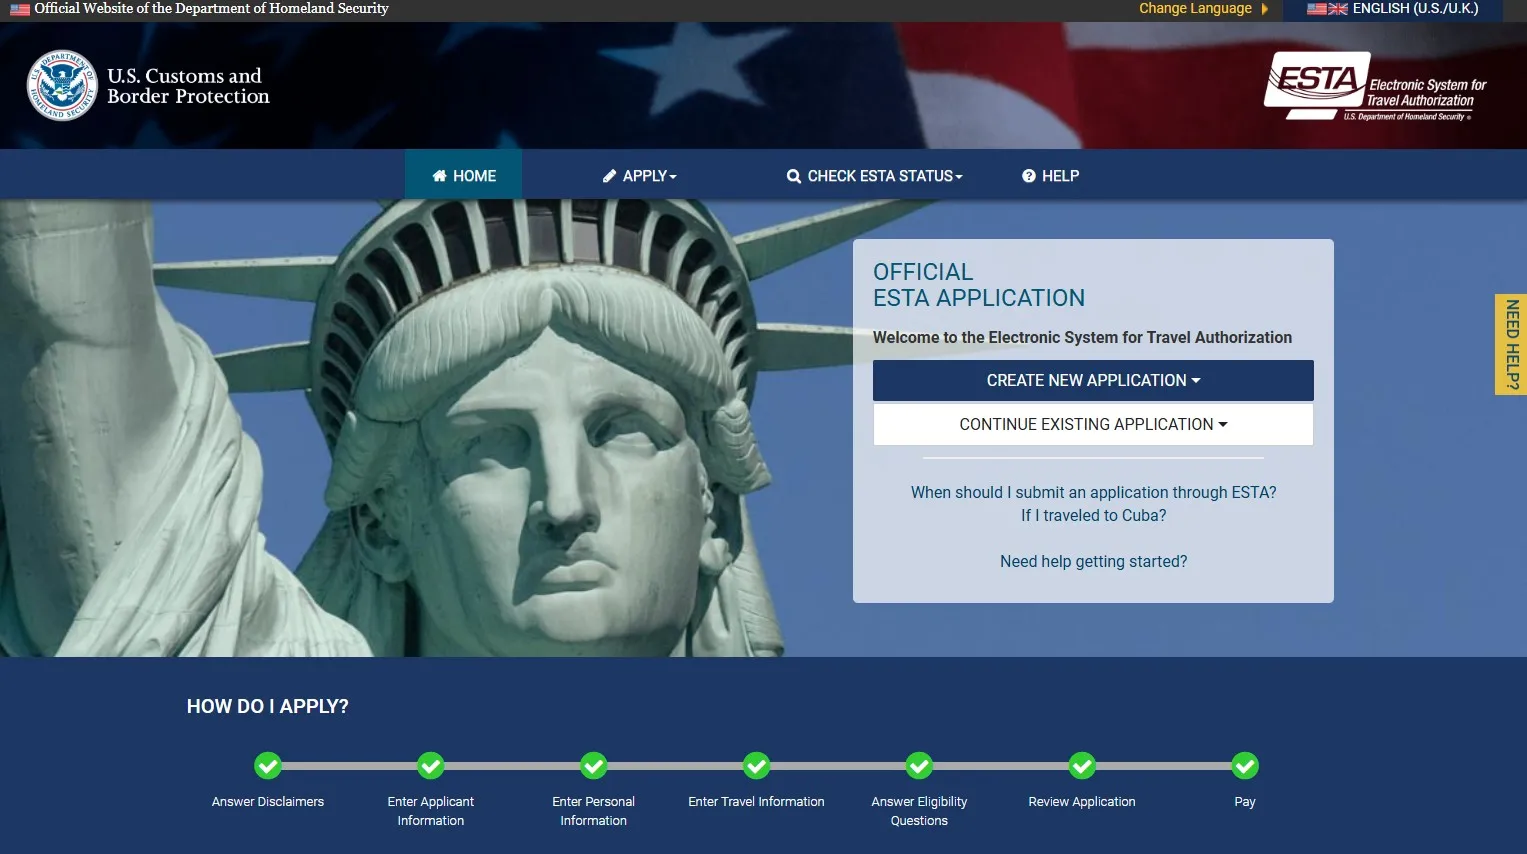This screenshot has height=854, width=1527.
Task: Click the green checkmark above Answer Disclaimers
Action: [267, 766]
